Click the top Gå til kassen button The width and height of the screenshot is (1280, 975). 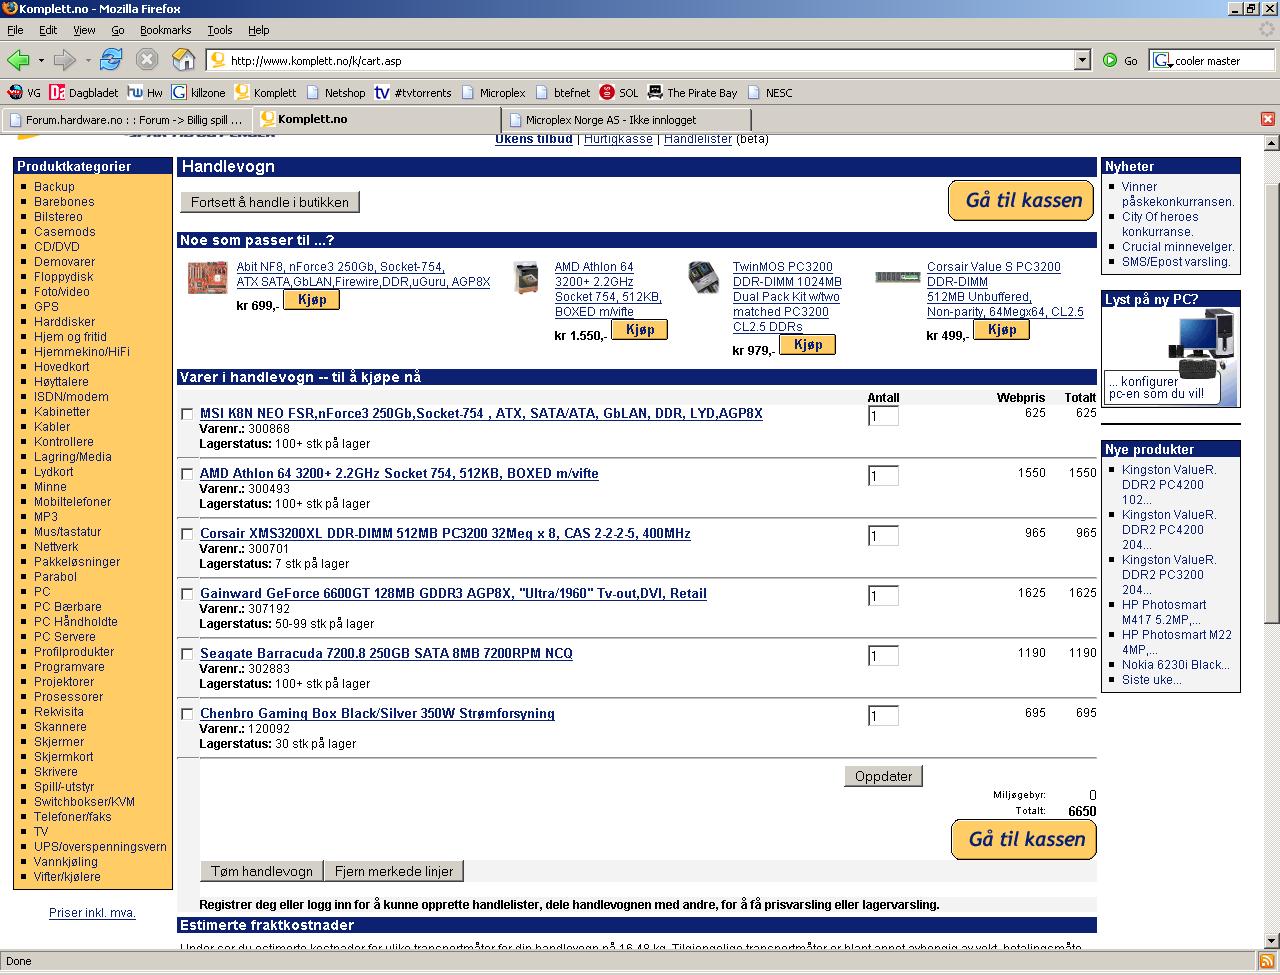coord(1021,200)
